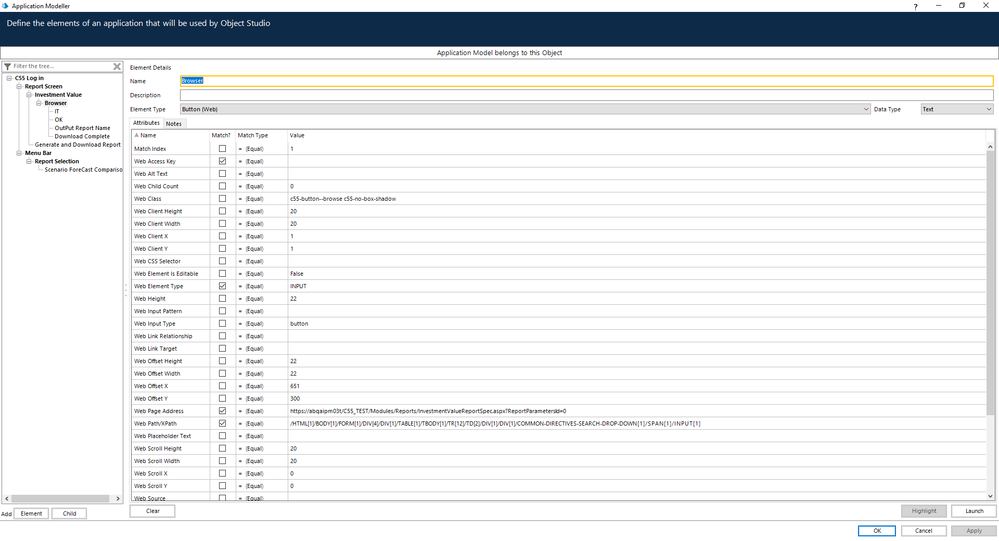Uncheck Match for Web Path/XPath
The height and width of the screenshot is (541, 999).
(222, 423)
